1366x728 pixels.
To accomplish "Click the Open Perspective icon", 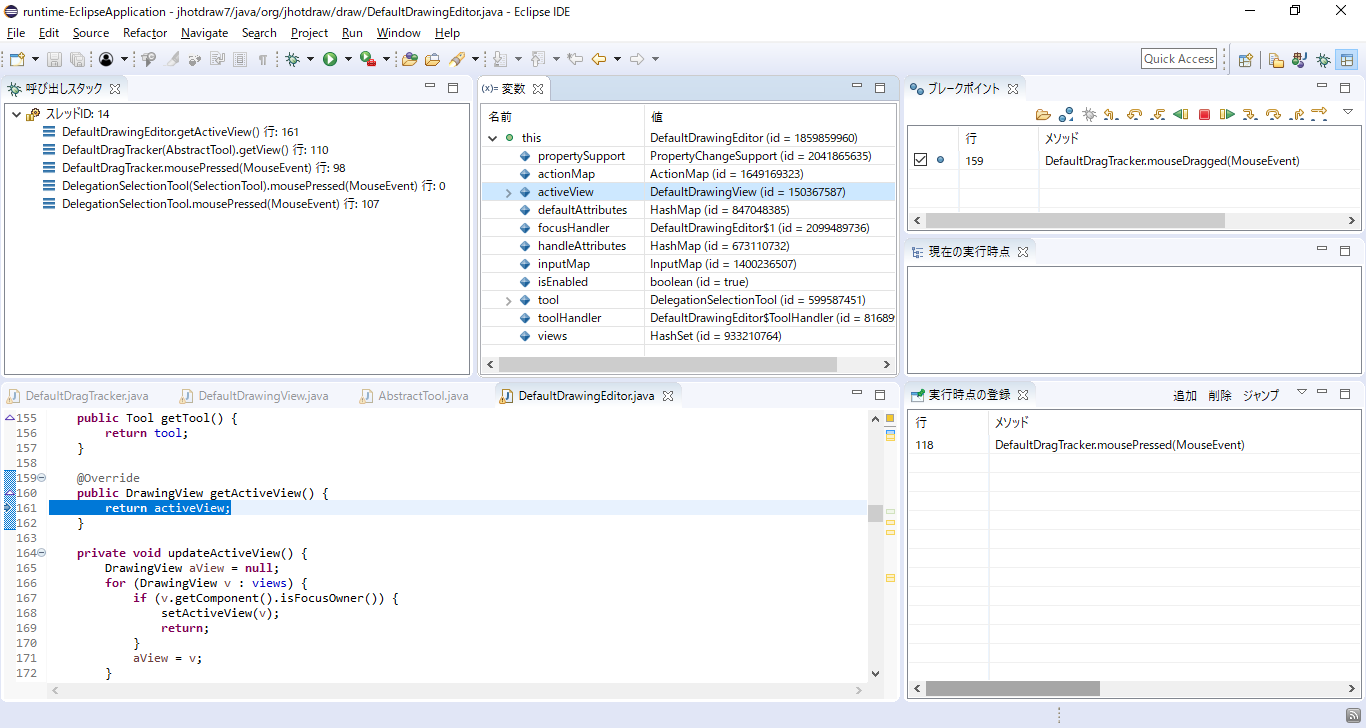I will [1246, 59].
